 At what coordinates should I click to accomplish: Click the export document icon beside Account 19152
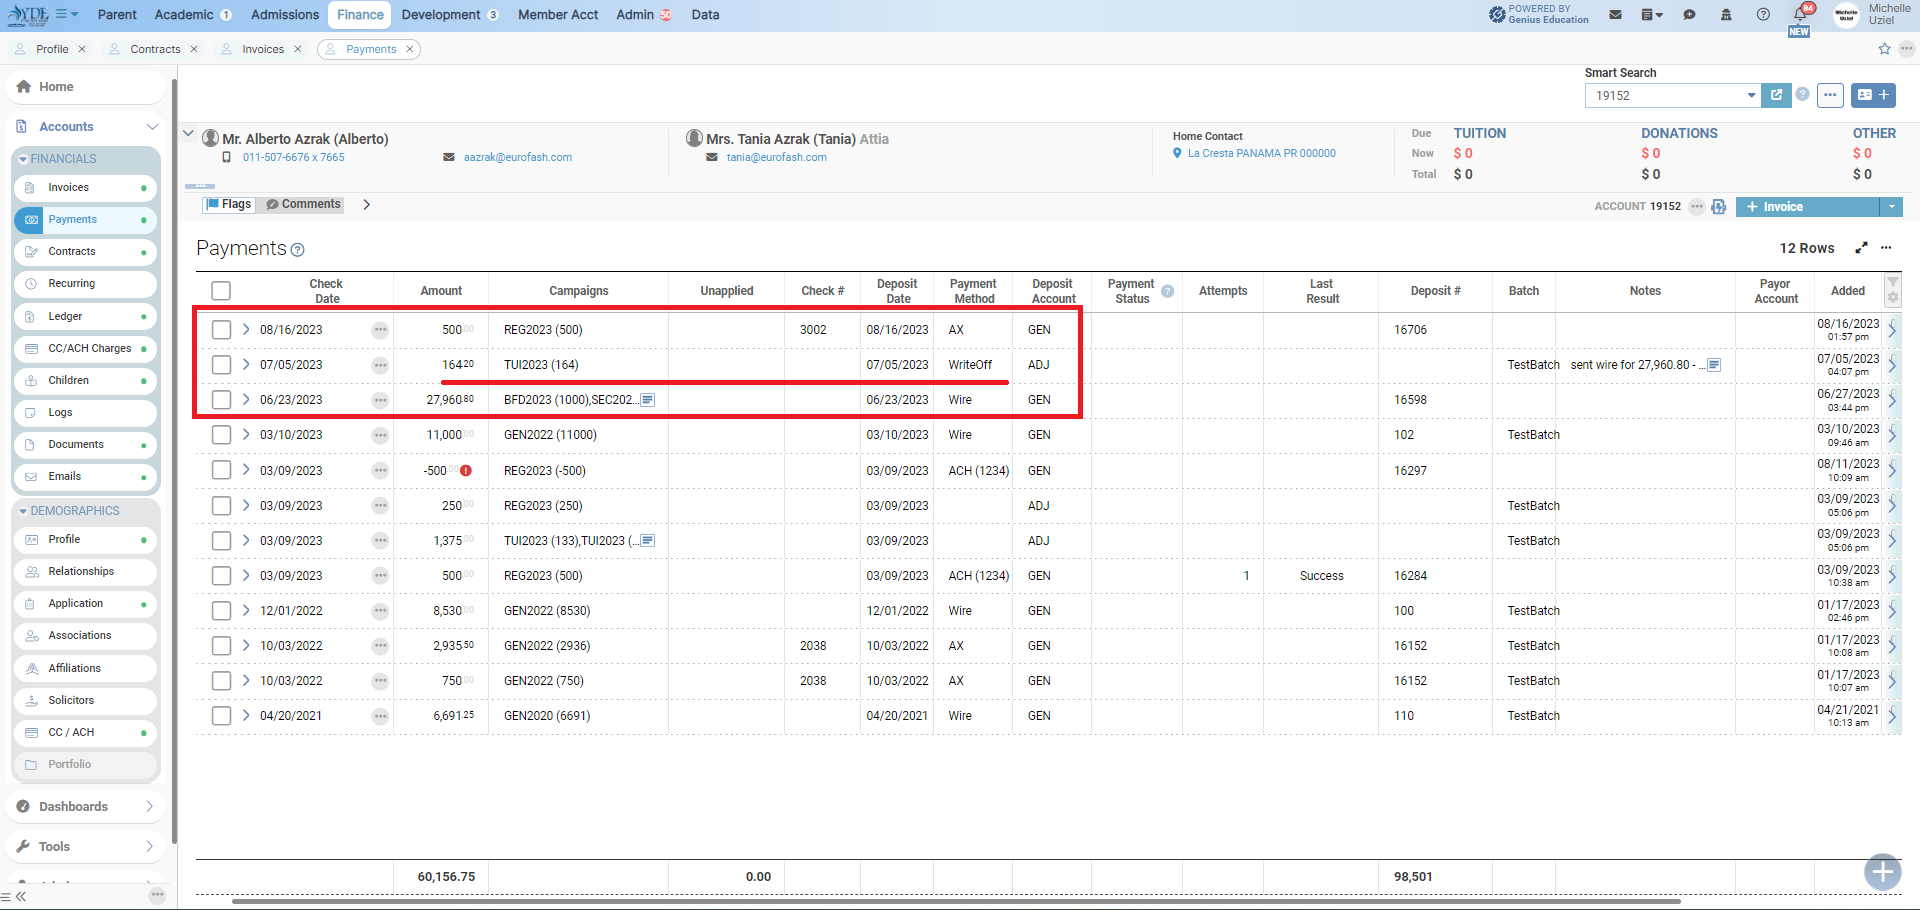point(1719,207)
